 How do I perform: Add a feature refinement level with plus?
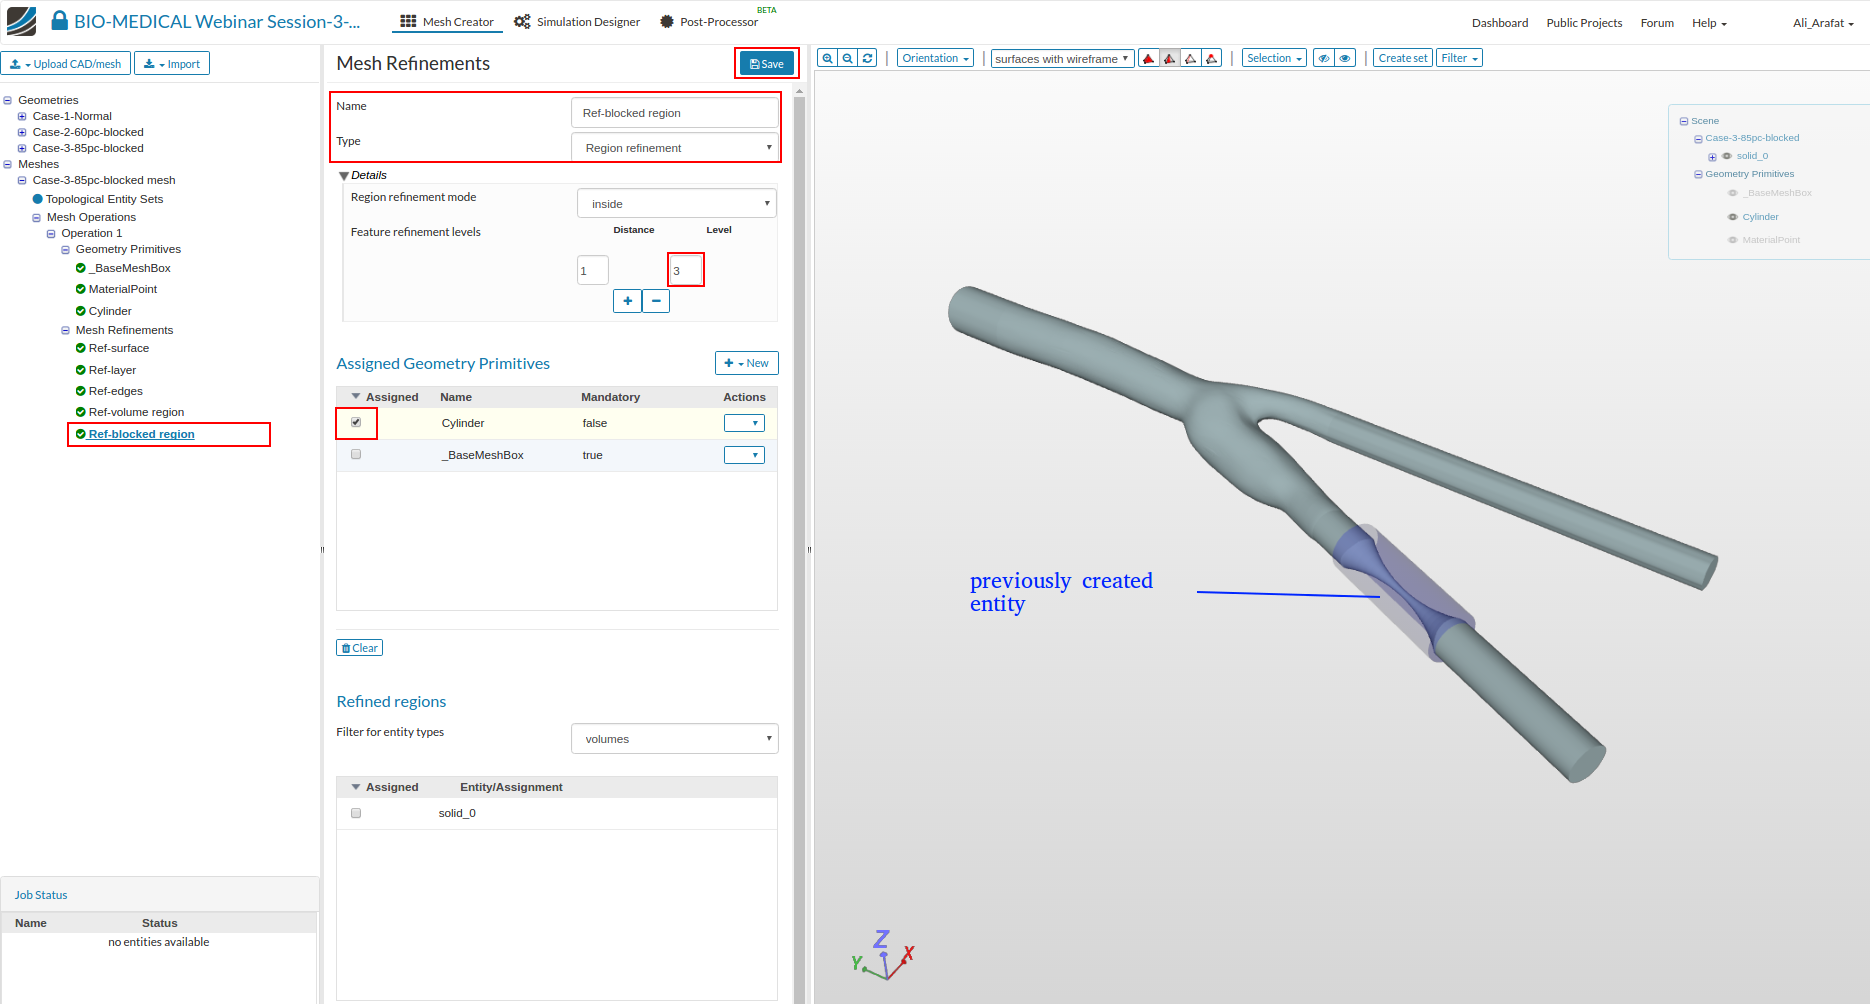tap(627, 301)
